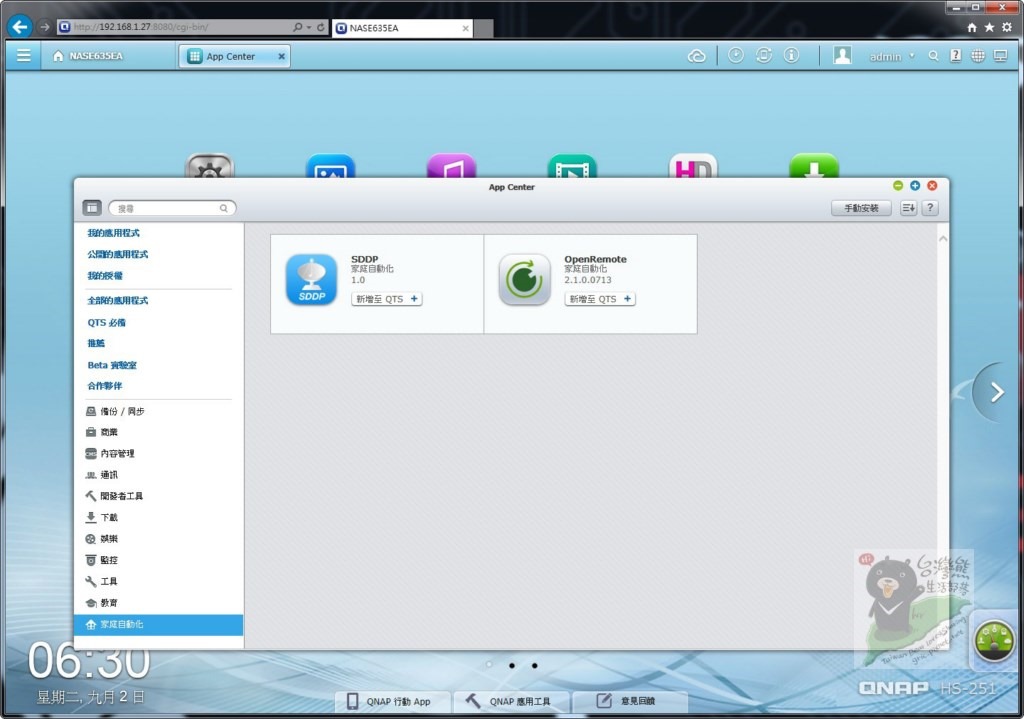
Task: Select the 家庭自動化 category
Action: click(x=159, y=624)
